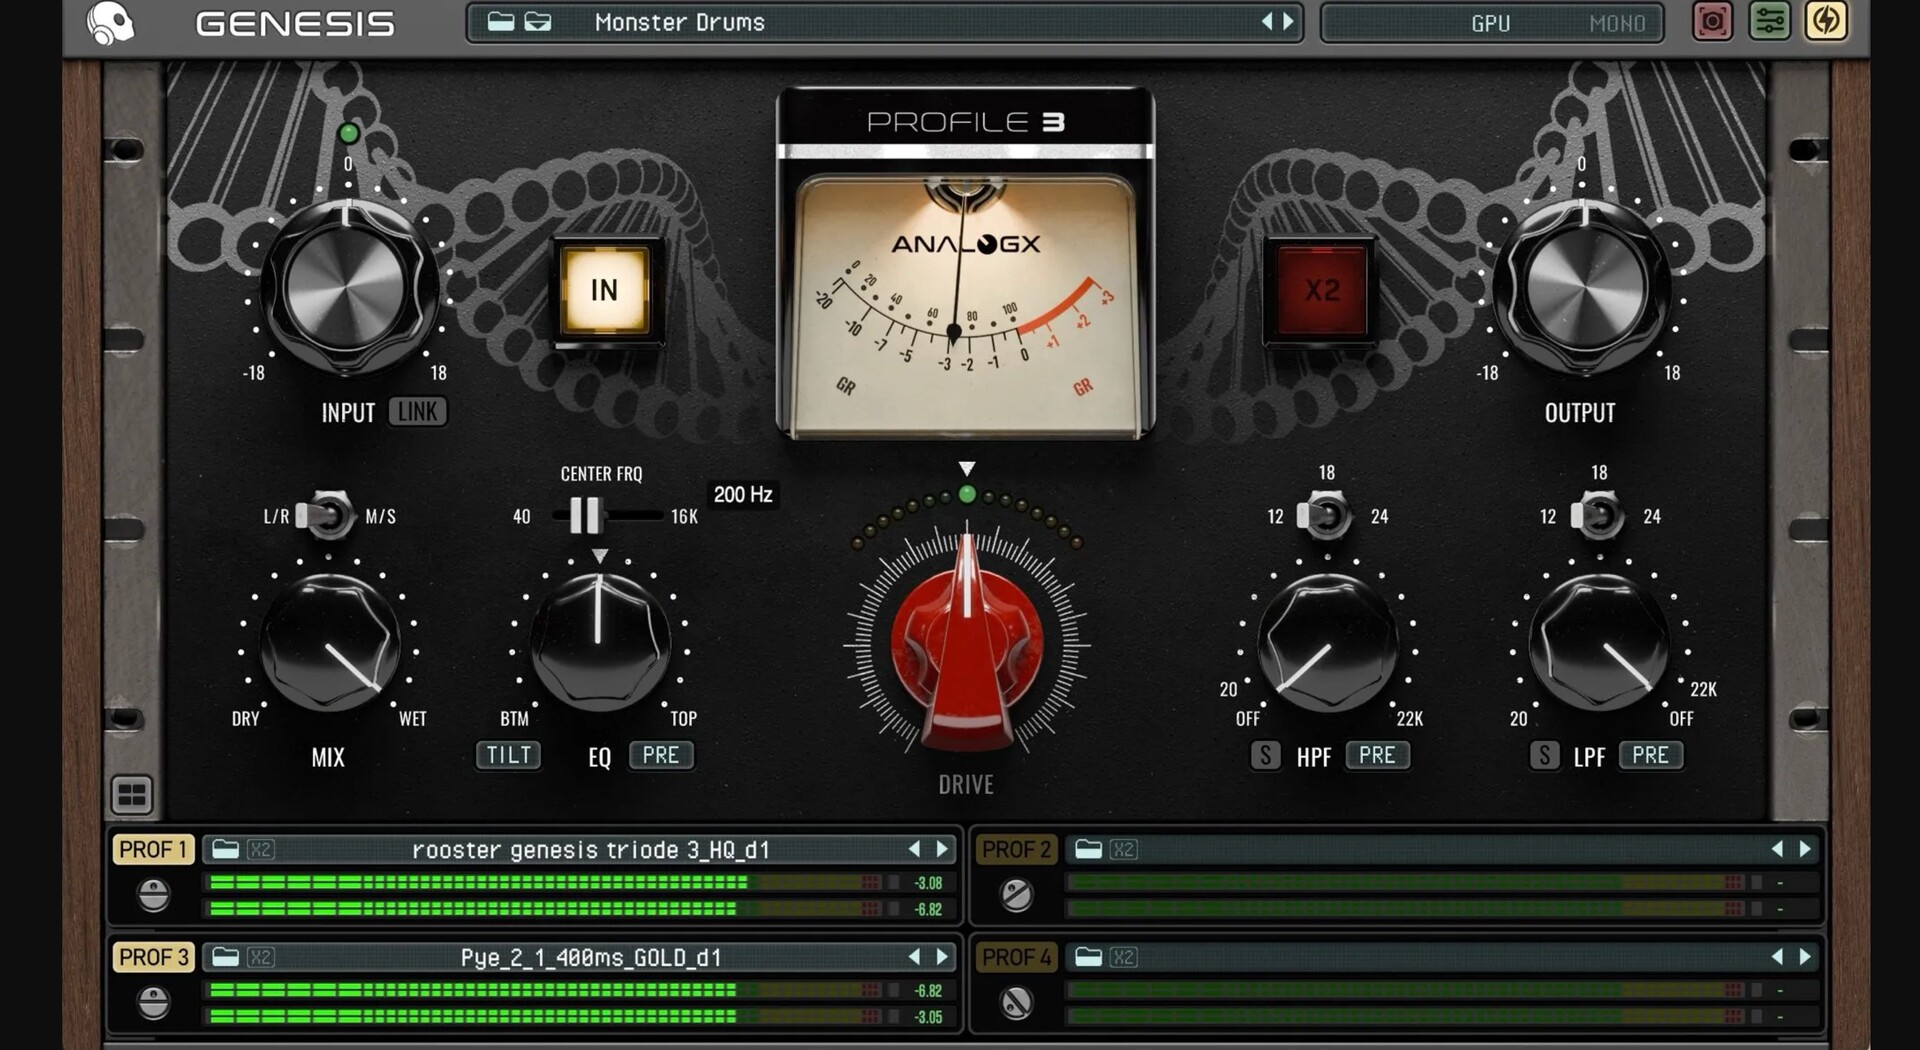Screen dimensions: 1920x1050
Task: Enable TILT mode for the EQ
Action: (507, 755)
